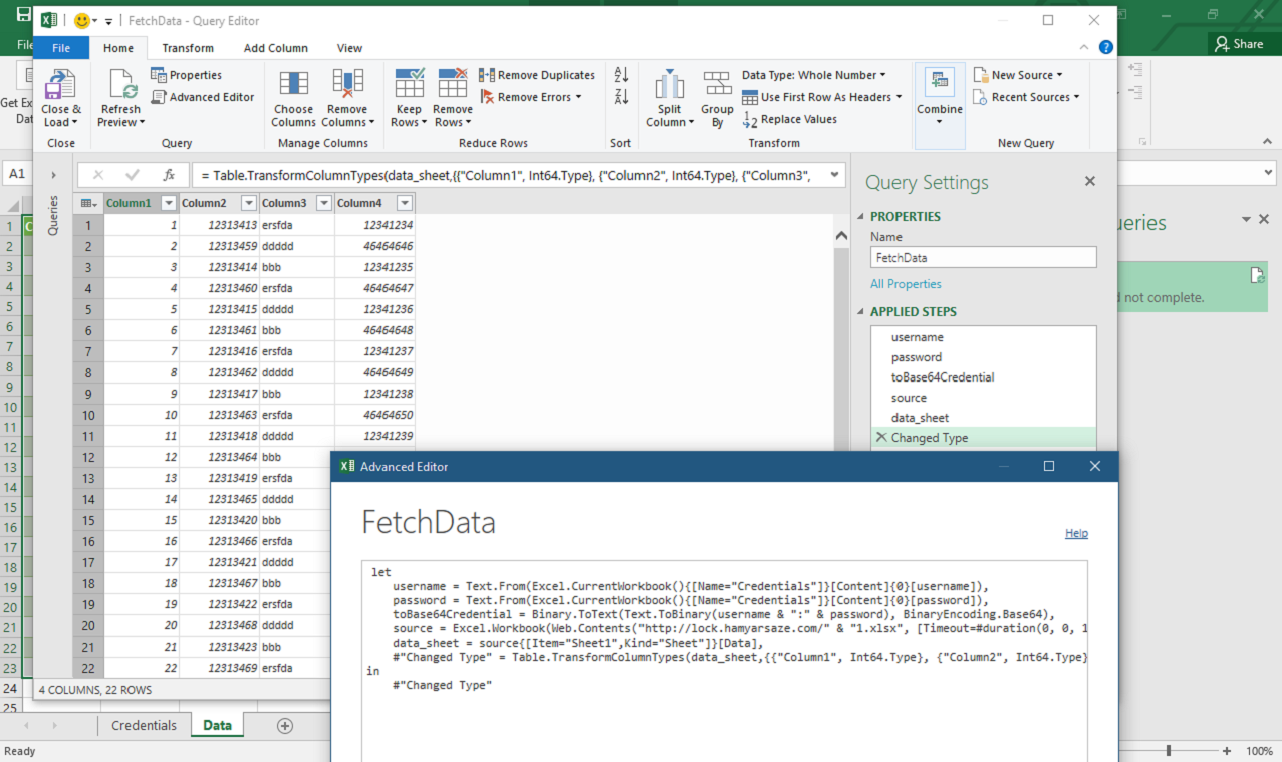
Task: Collapse the Query Editor ribbon
Action: (x=1085, y=47)
